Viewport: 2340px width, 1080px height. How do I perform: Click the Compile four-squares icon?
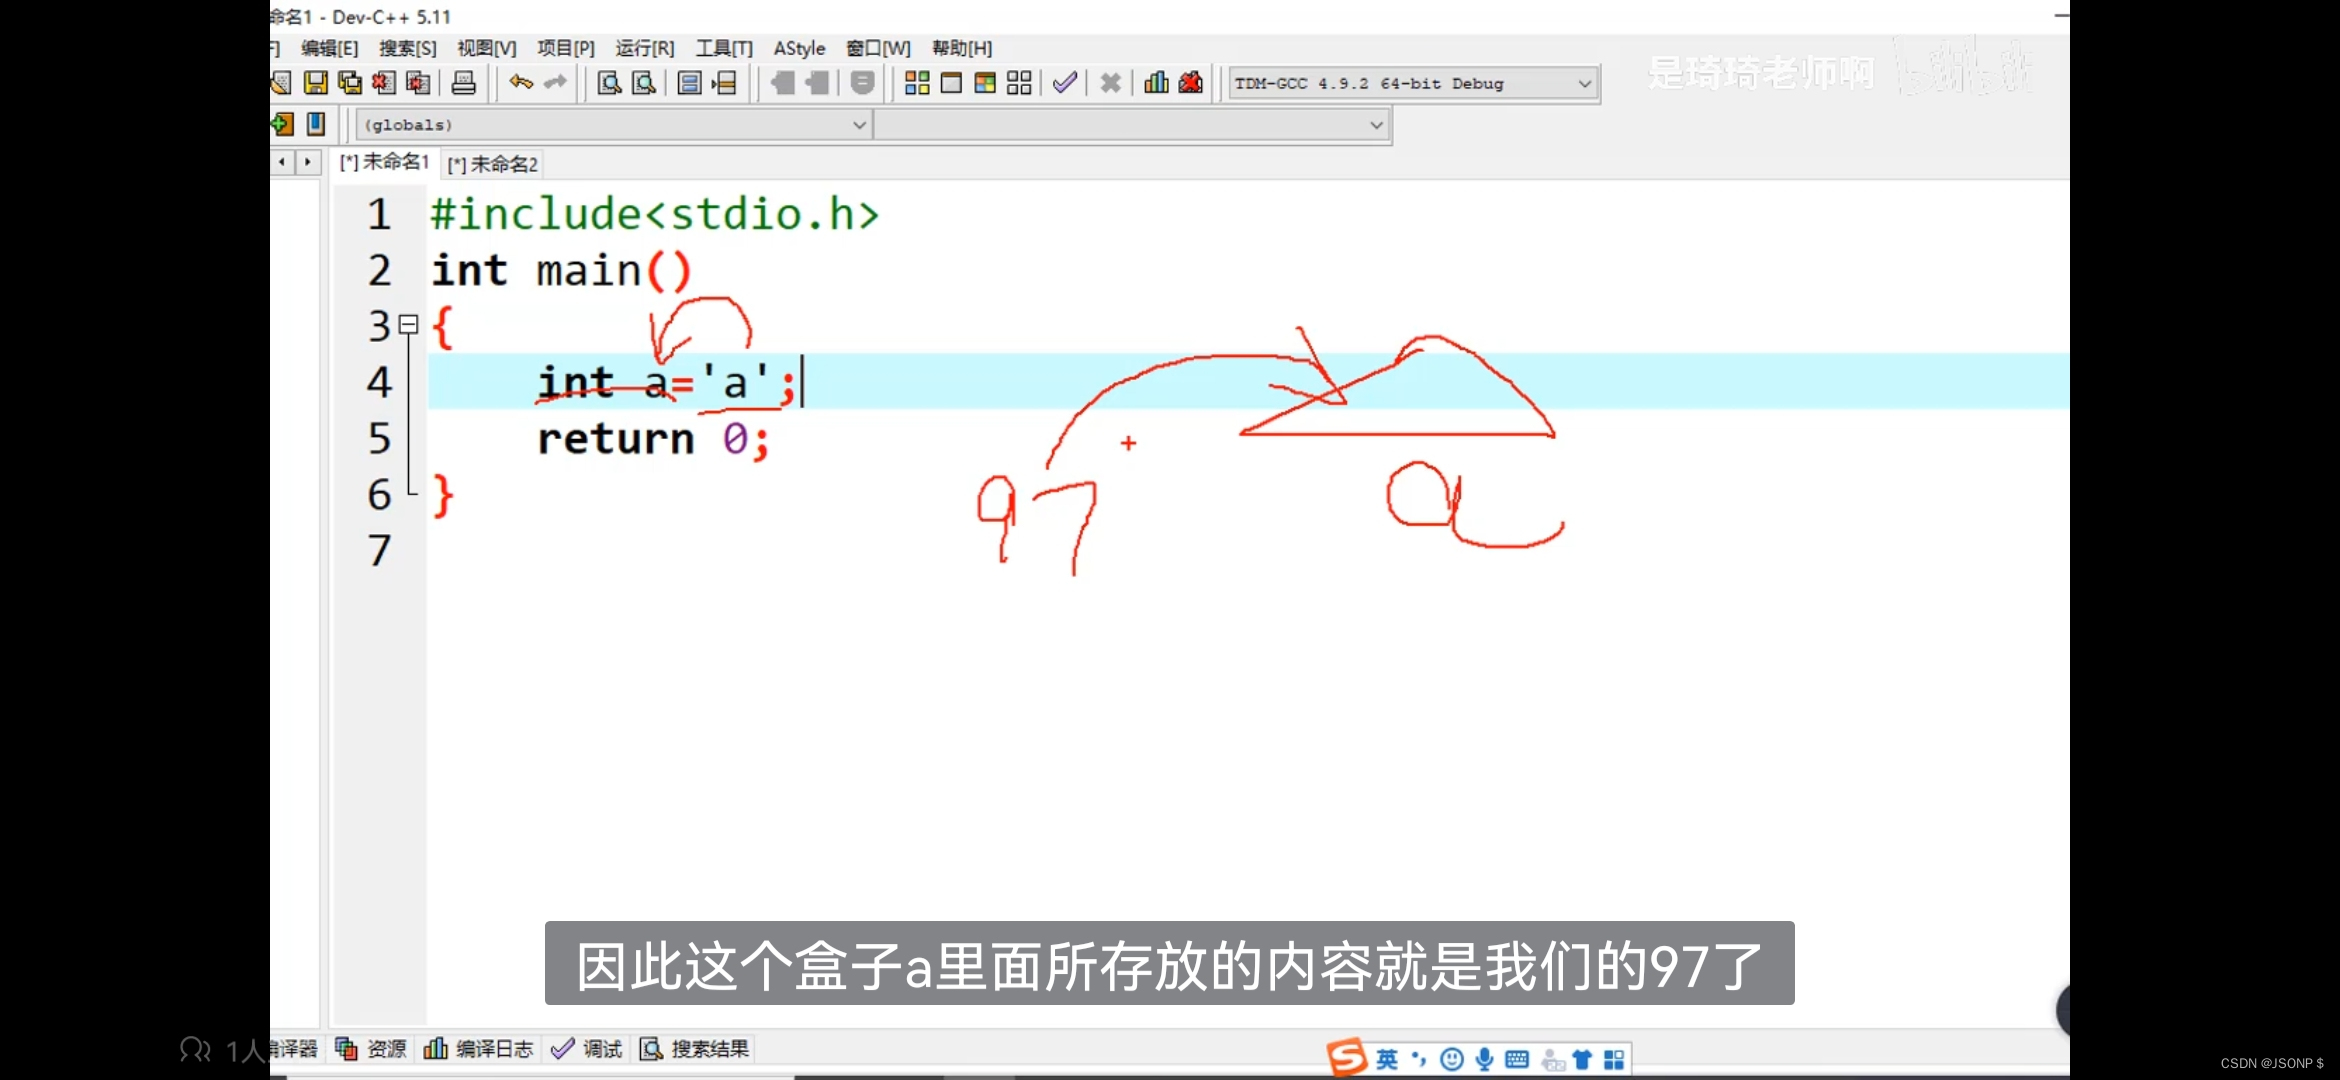[x=917, y=83]
